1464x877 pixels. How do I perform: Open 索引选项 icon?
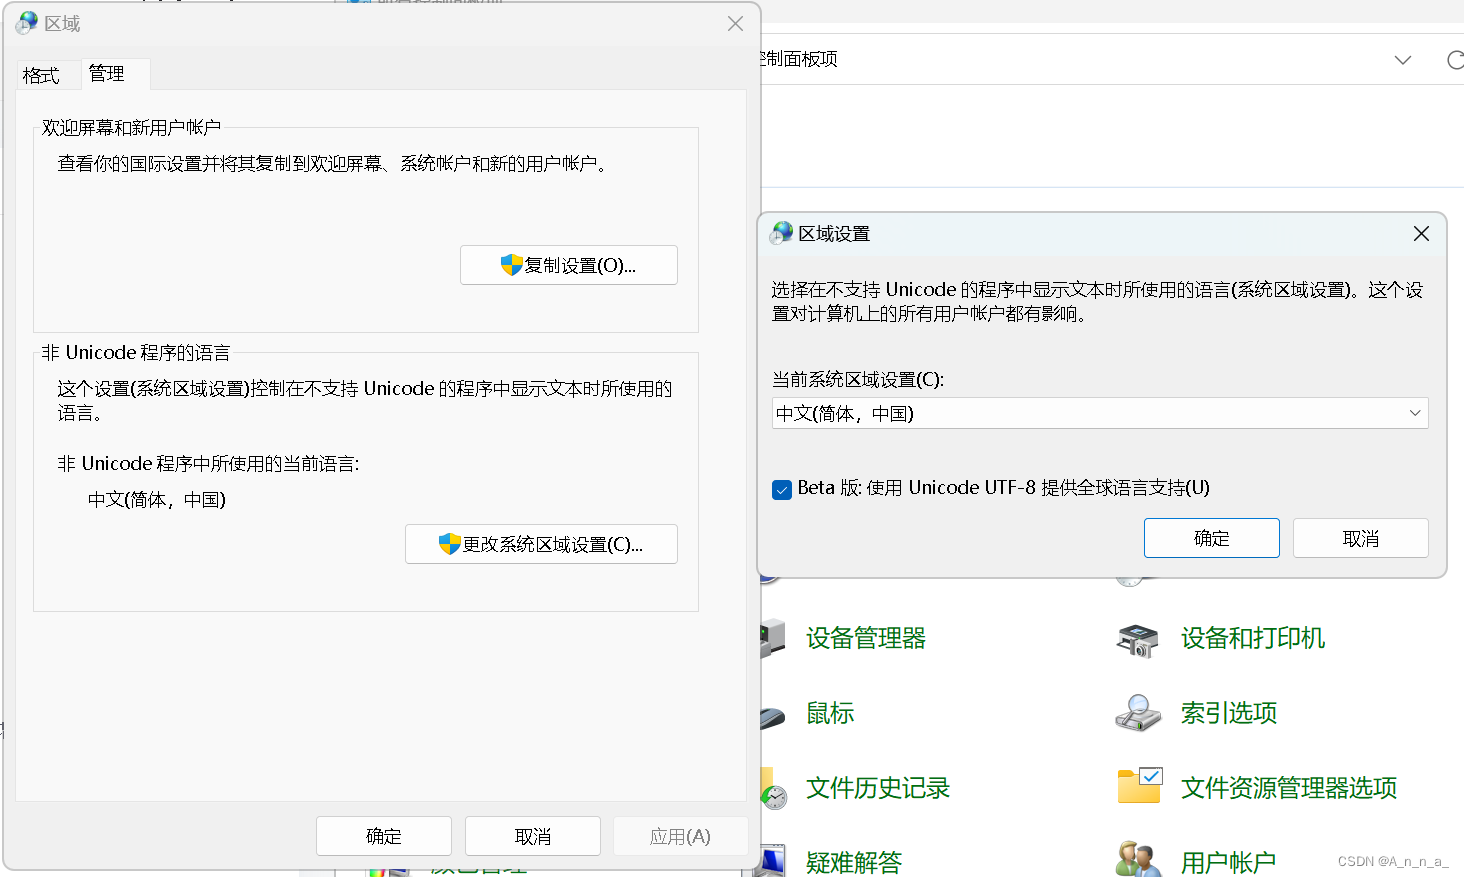coord(1228,713)
